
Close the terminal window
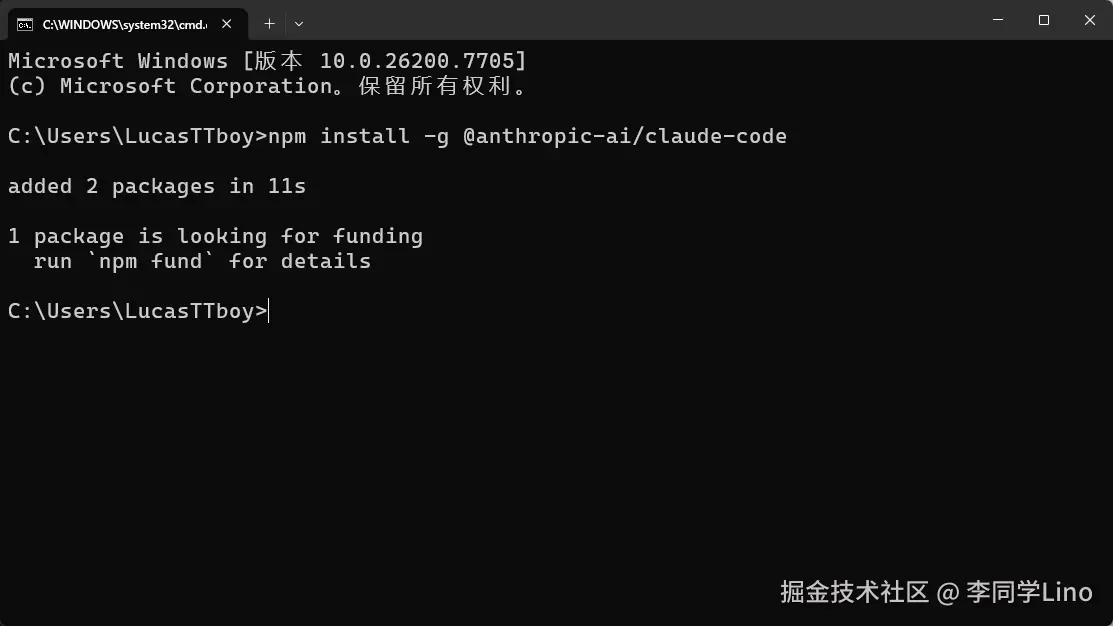[1089, 20]
